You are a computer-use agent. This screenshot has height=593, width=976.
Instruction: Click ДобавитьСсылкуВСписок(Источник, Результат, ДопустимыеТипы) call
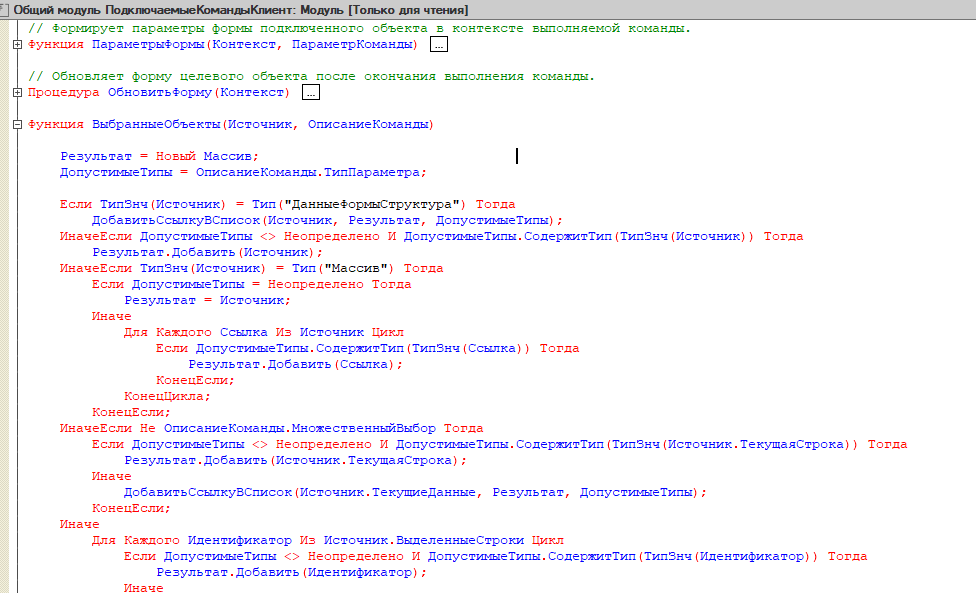click(327, 220)
